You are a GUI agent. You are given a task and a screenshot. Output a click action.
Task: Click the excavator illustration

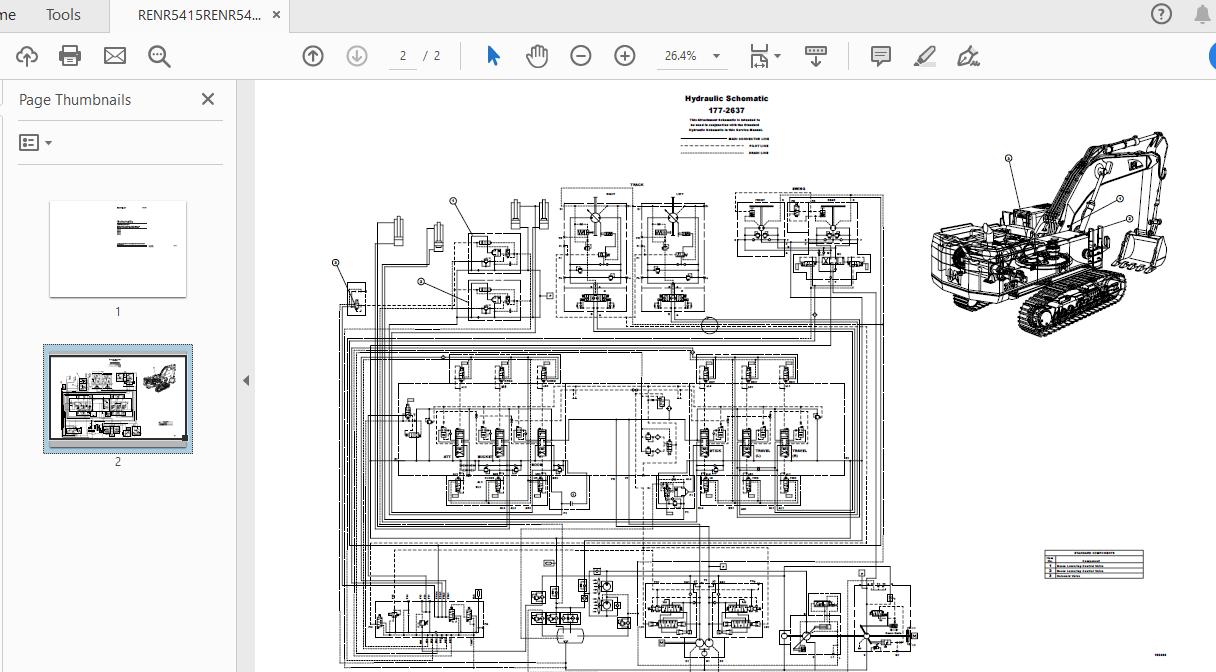(1050, 232)
